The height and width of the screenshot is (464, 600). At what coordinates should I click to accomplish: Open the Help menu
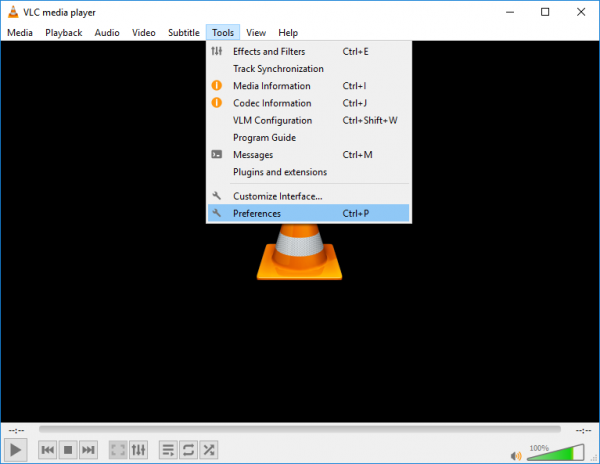coord(288,33)
